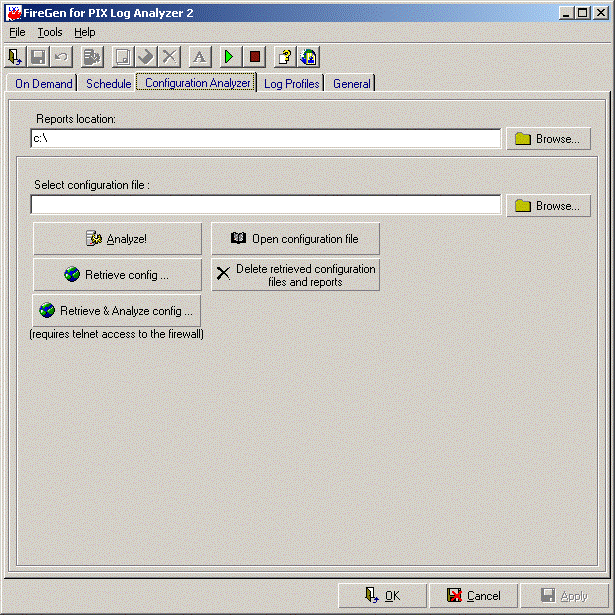
Task: Click the analyze document gear toolbar icon
Action: pyautogui.click(x=92, y=57)
